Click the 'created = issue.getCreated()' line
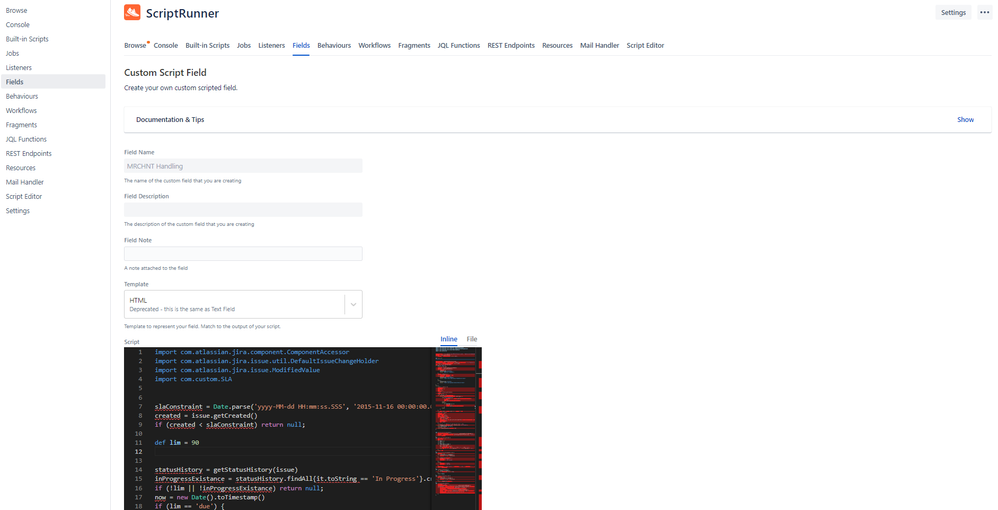This screenshot has height=510, width=998. [x=206, y=416]
